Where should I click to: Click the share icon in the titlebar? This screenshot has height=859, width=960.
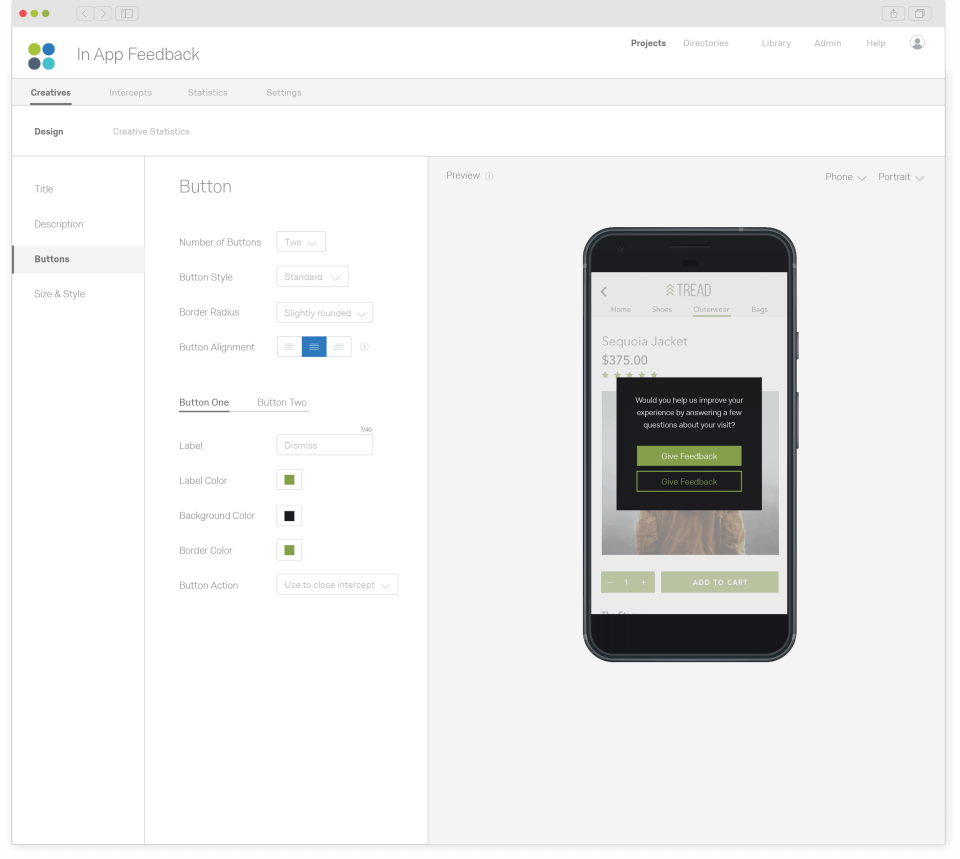point(893,13)
